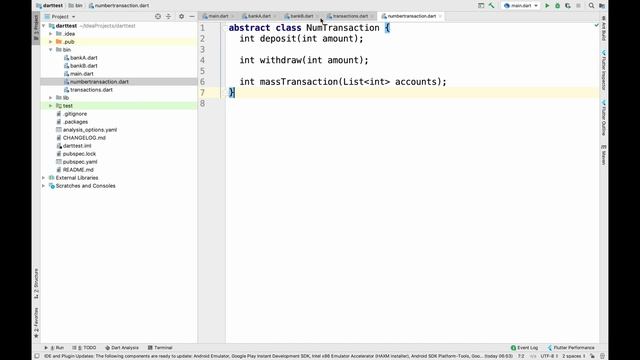Open project structure icon at top right
This screenshot has height=360, width=640.
602,6
